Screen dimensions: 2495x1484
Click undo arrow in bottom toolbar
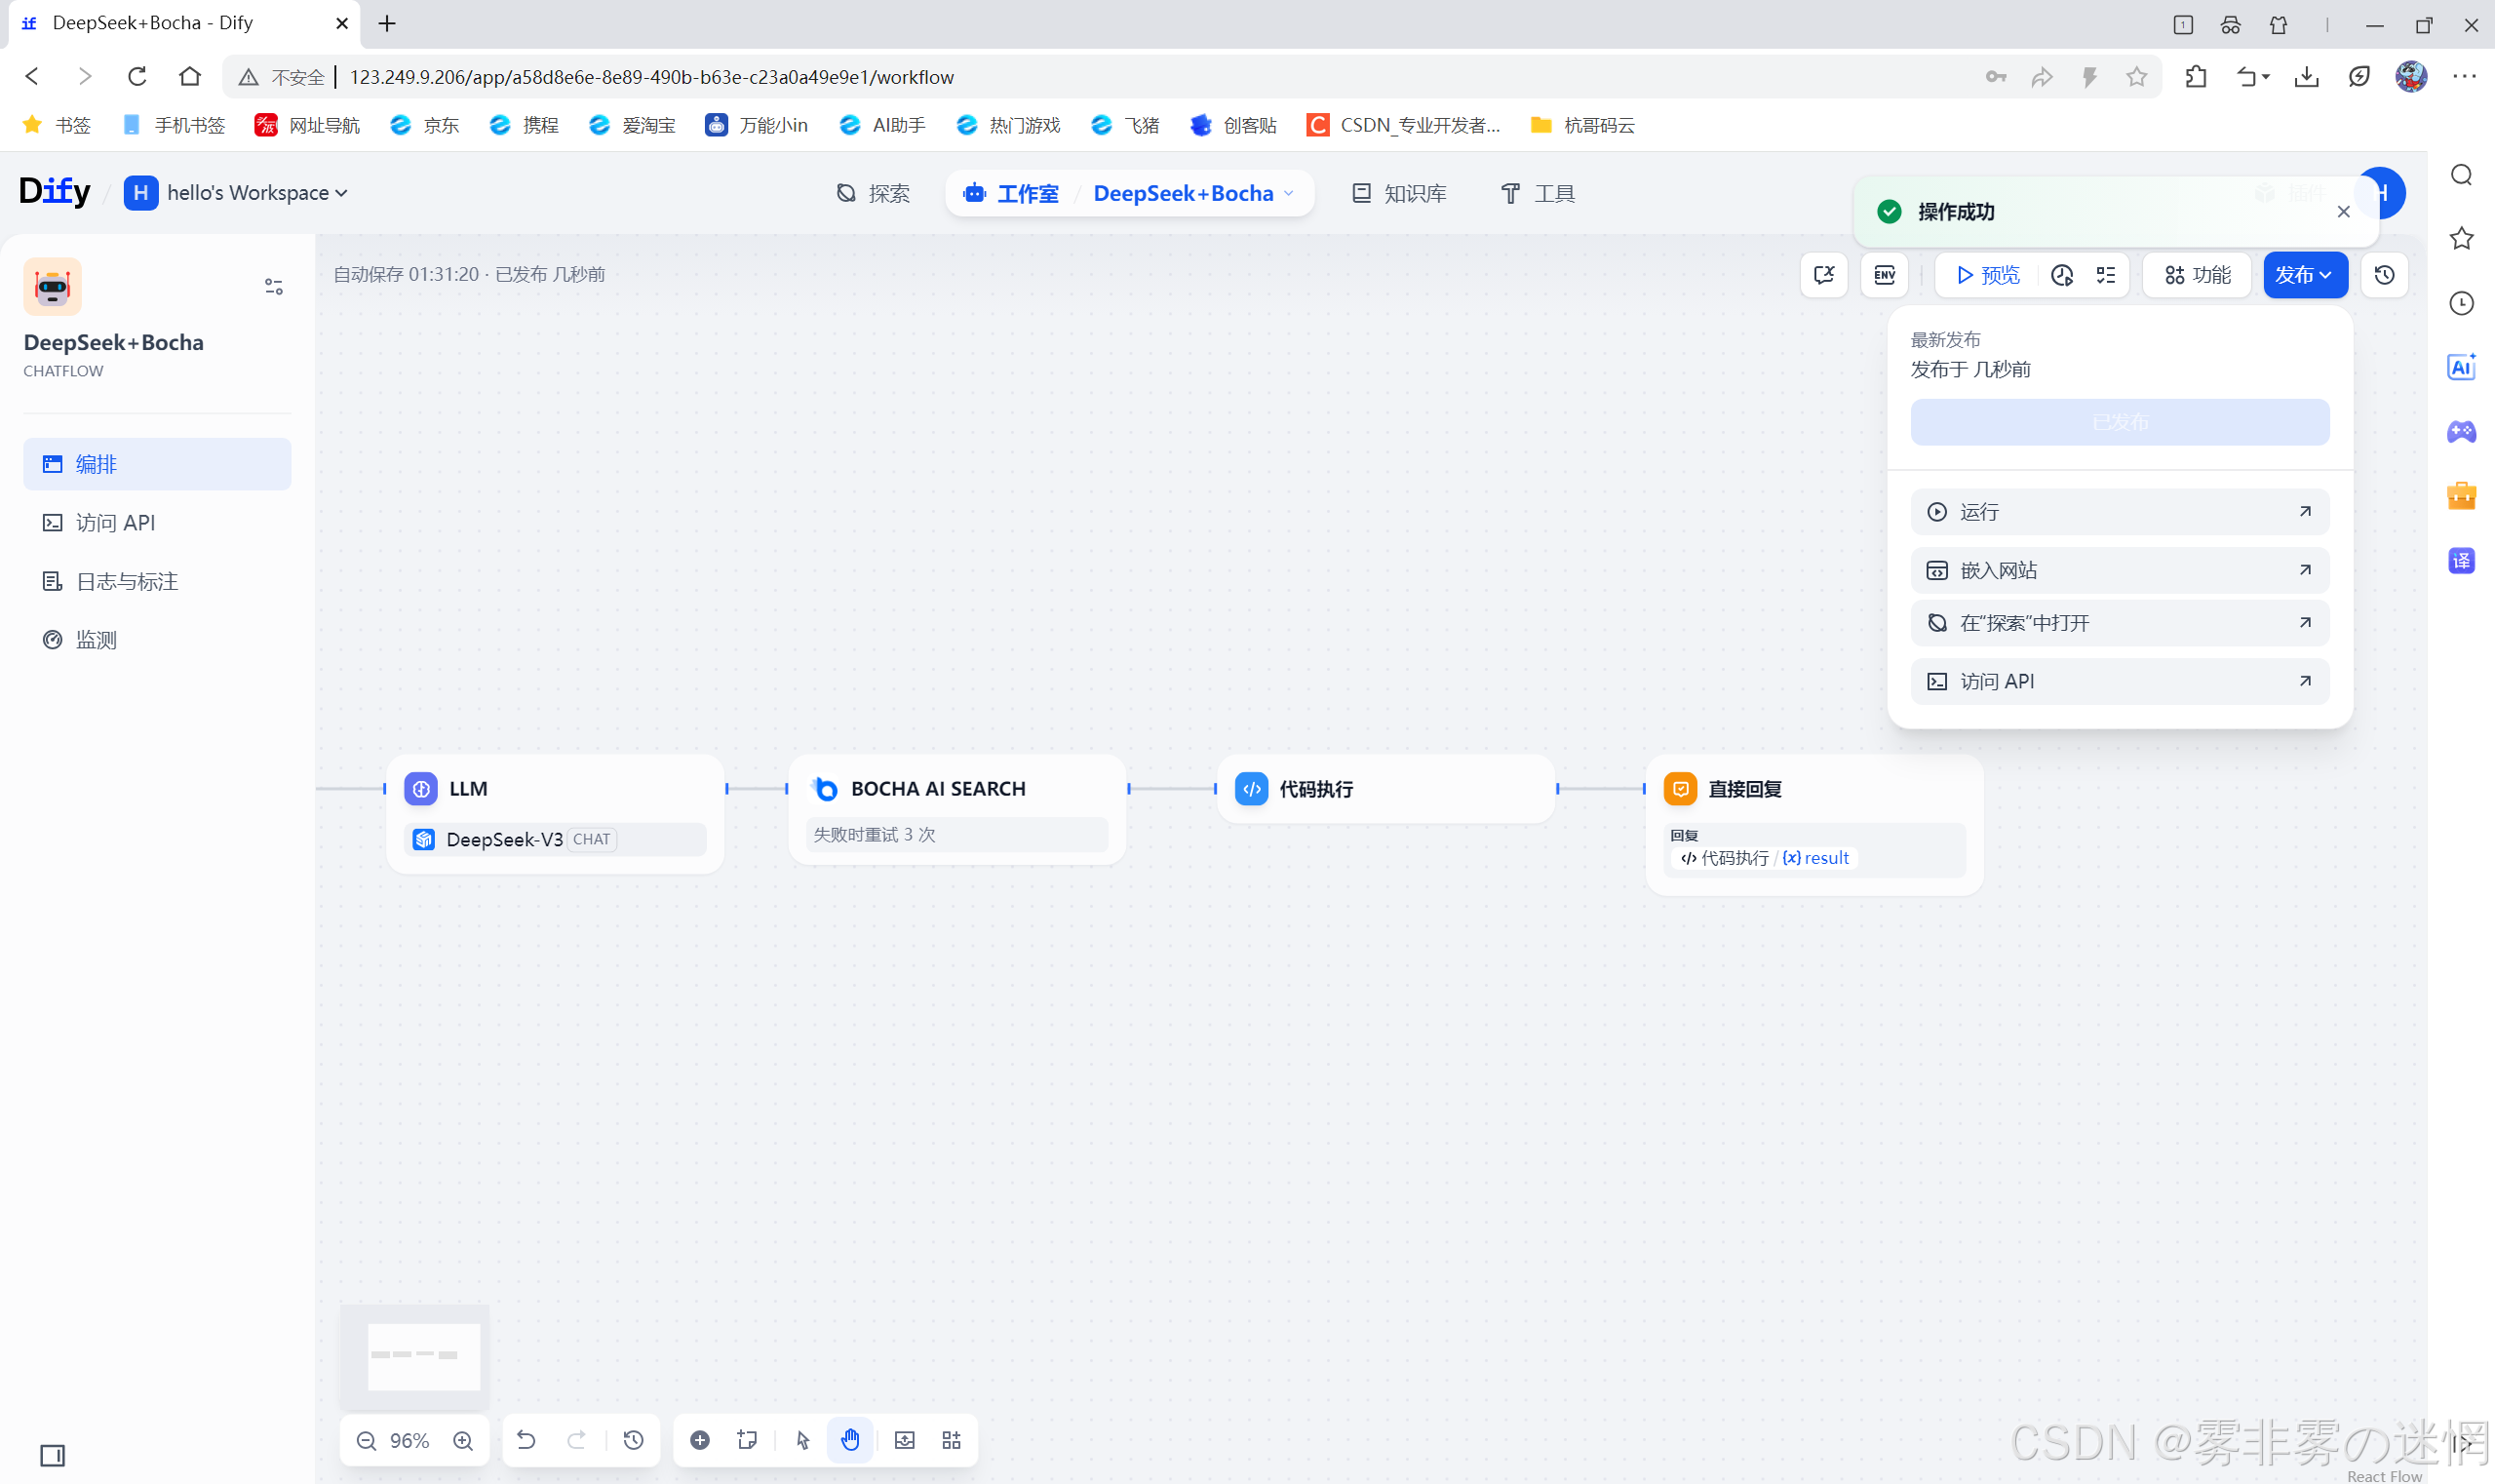(526, 1440)
